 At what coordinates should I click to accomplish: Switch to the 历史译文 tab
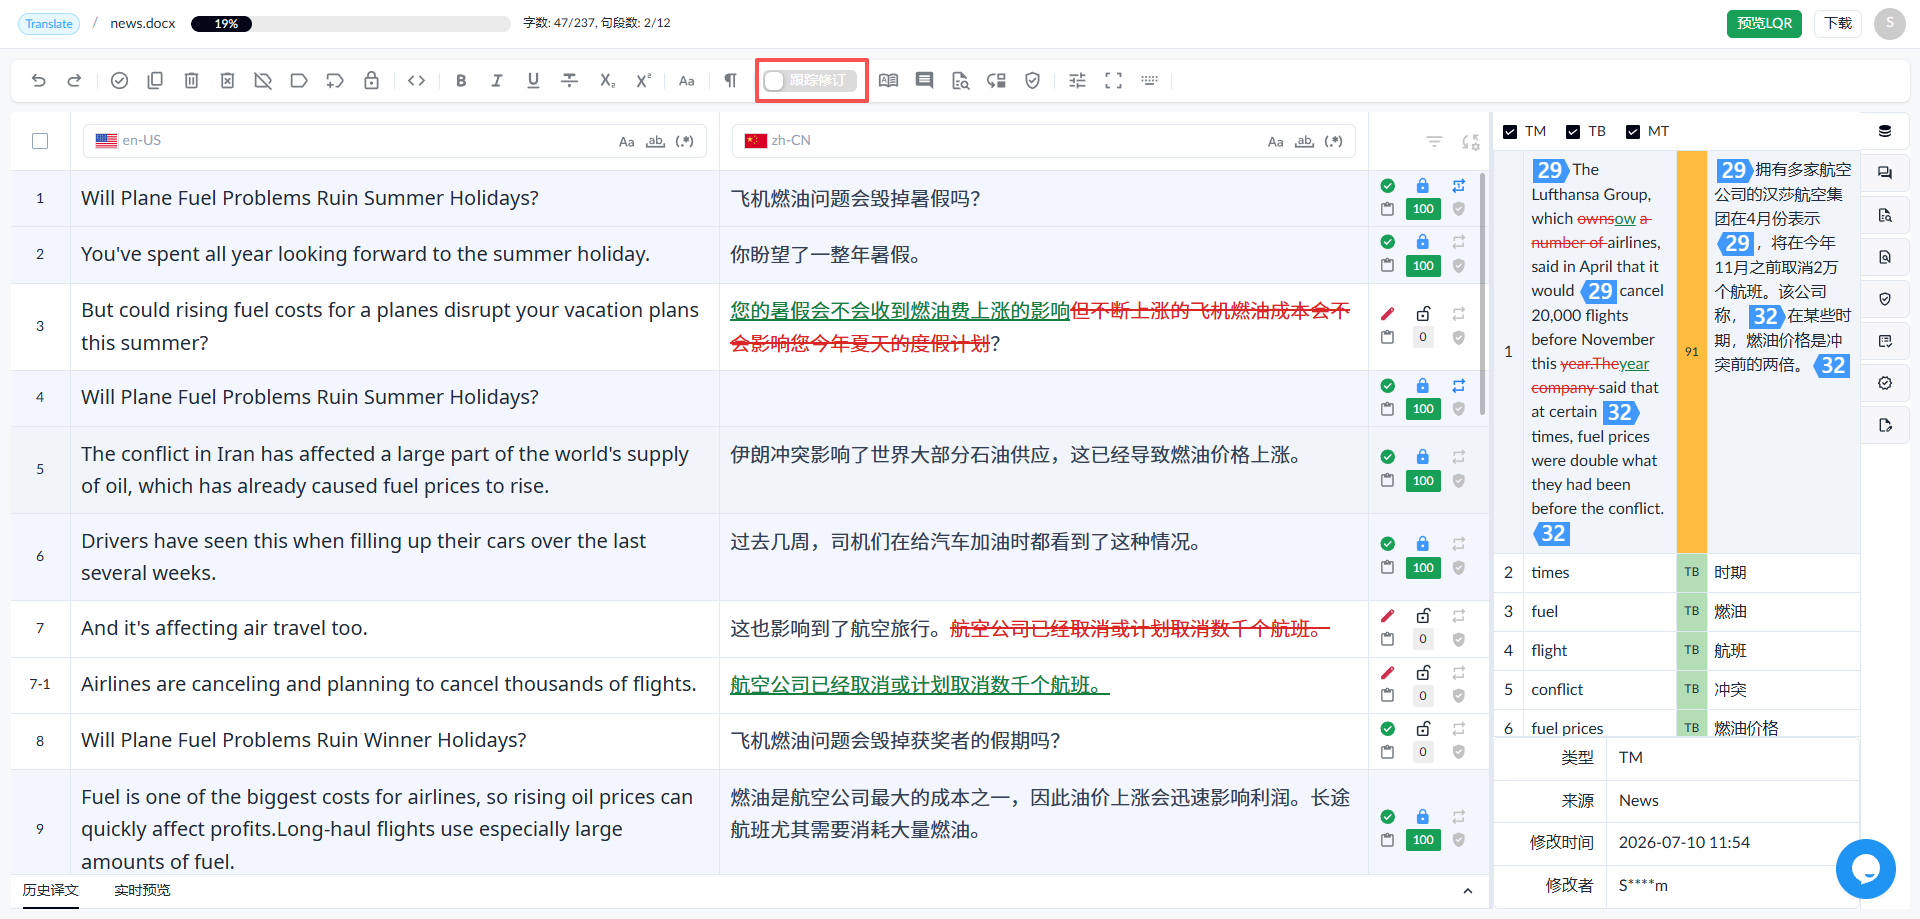51,890
